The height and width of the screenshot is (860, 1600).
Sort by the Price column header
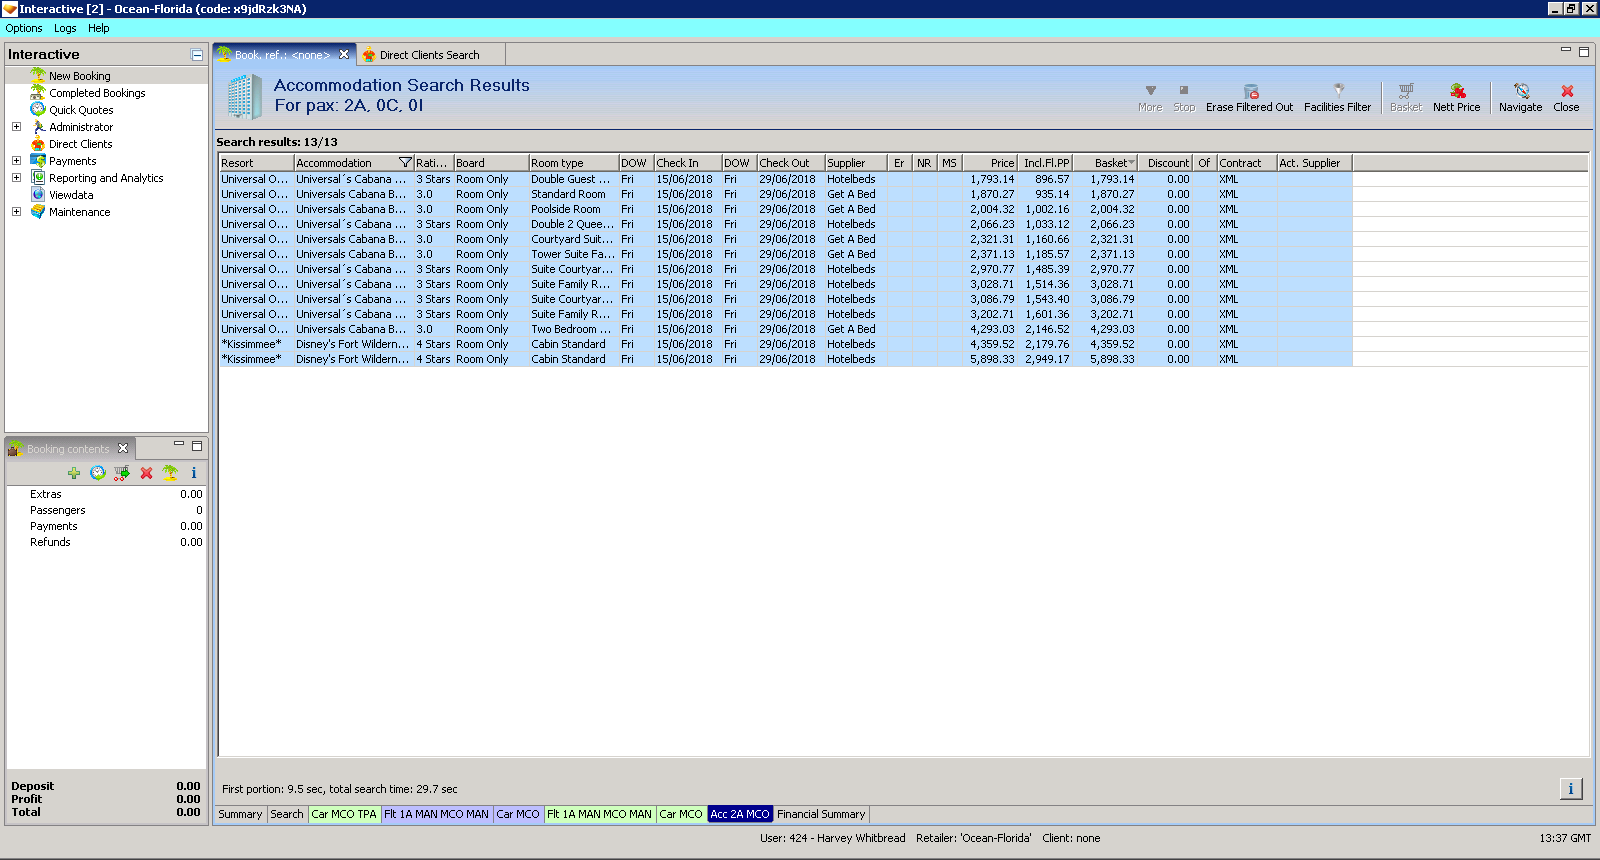[x=989, y=163]
